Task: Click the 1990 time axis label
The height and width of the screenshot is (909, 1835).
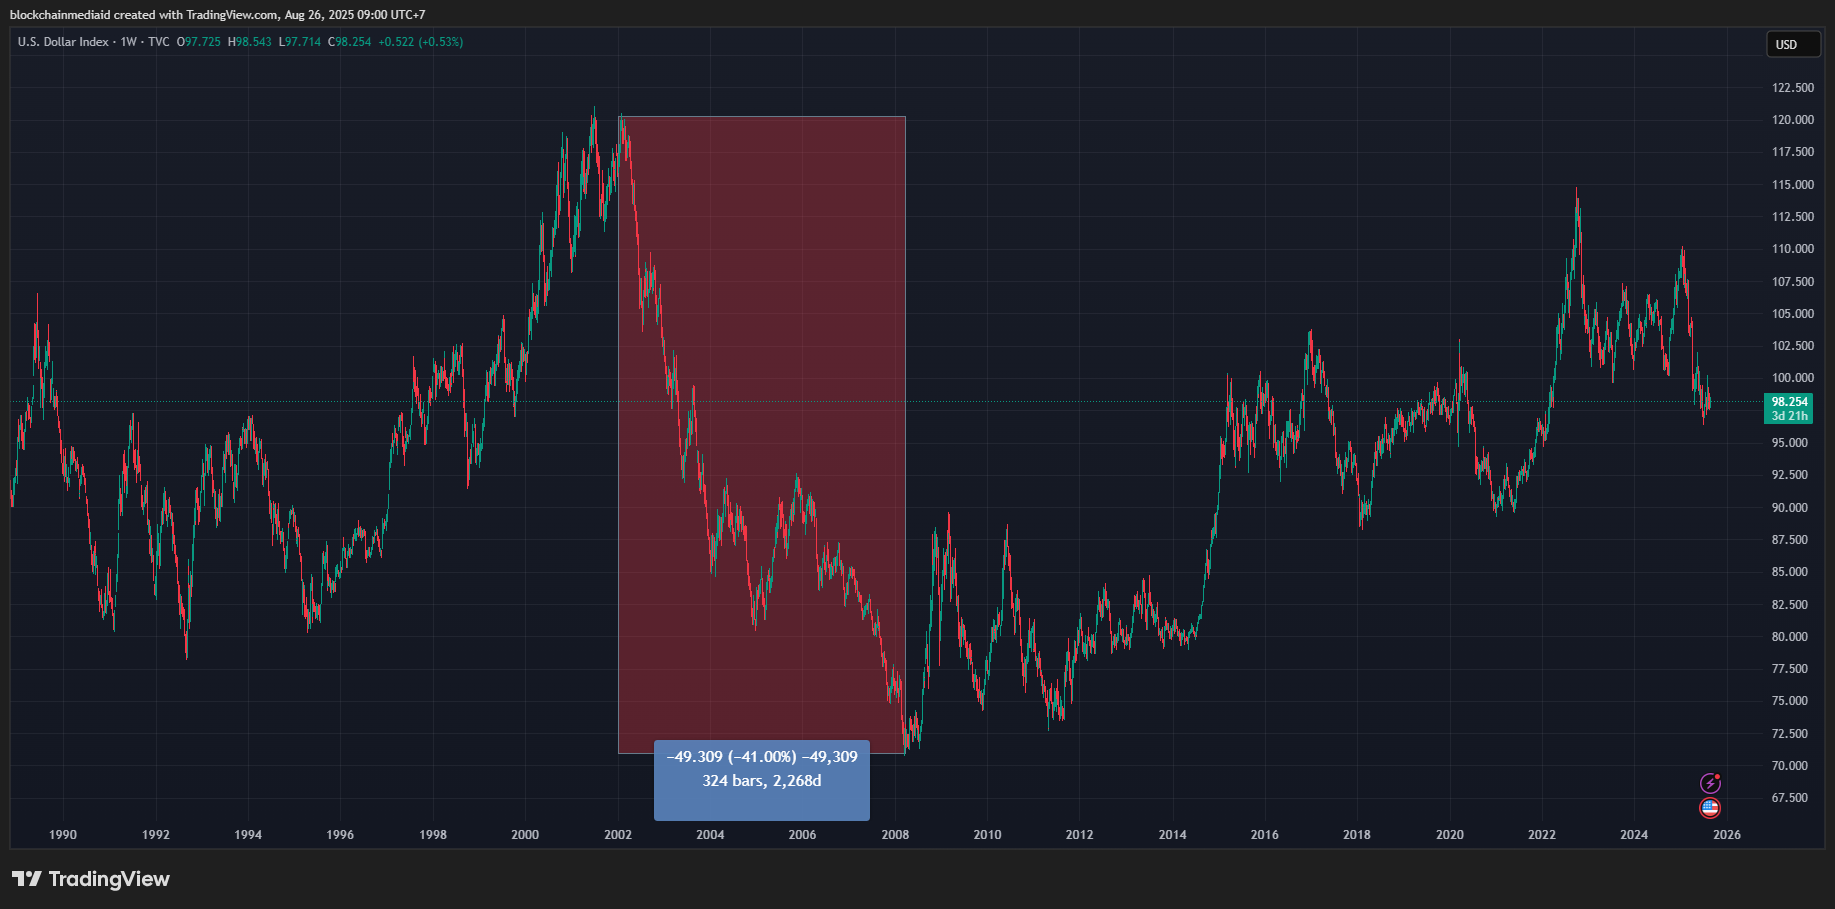Action: click(x=63, y=835)
